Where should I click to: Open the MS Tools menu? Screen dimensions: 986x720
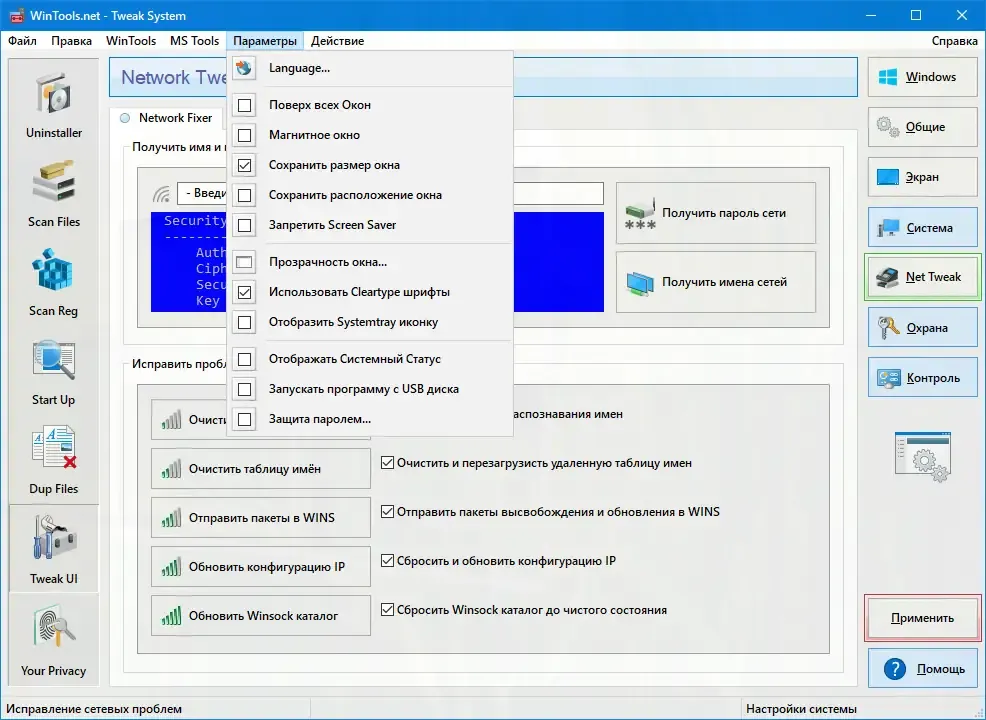point(194,41)
